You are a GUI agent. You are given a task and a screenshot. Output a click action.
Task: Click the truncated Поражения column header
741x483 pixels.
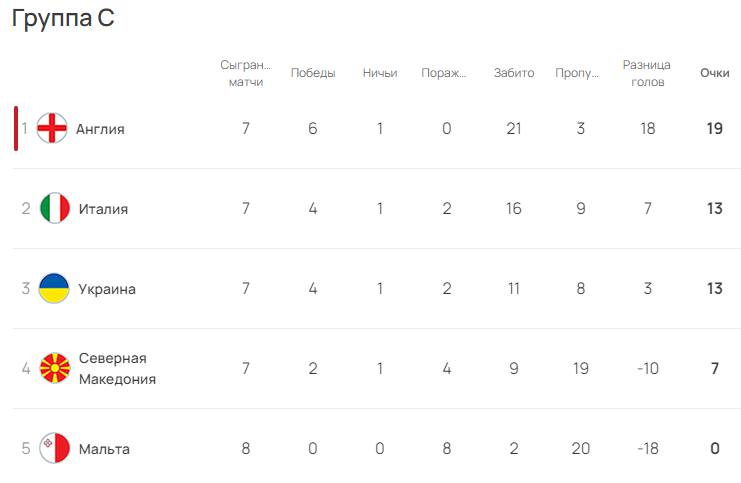click(446, 73)
